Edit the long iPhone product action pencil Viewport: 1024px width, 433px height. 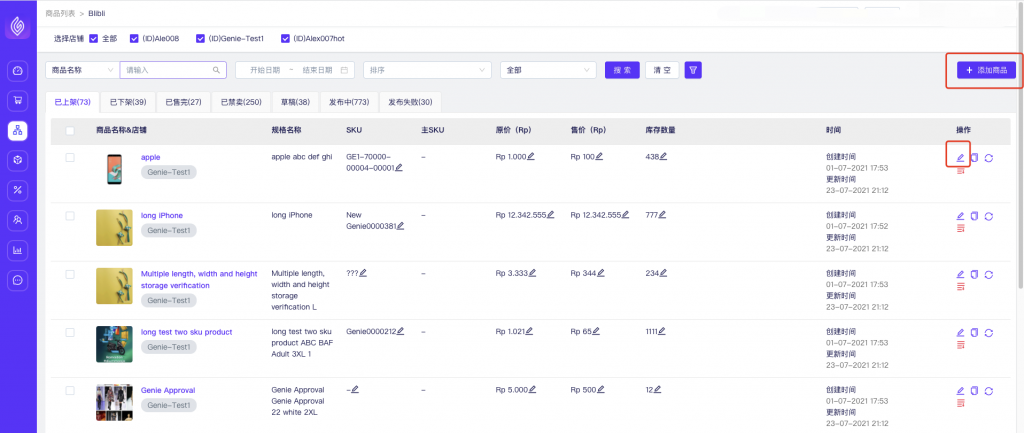tap(960, 216)
